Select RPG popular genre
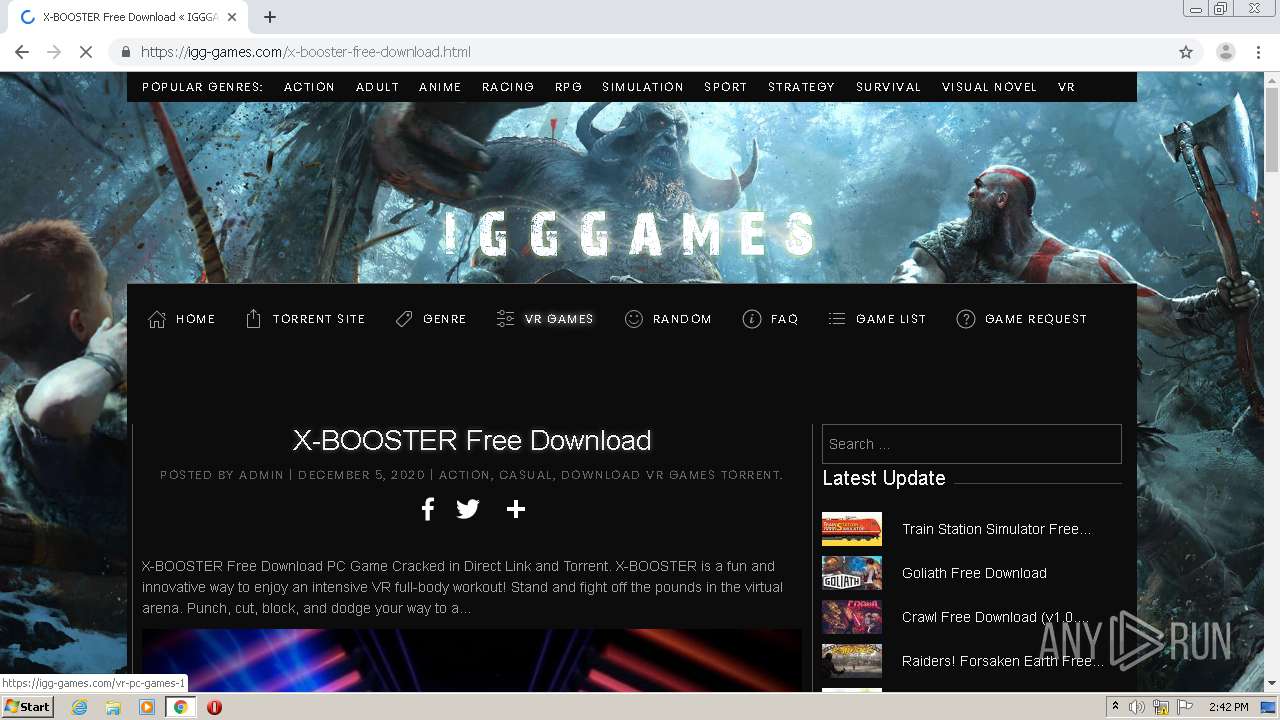 pyautogui.click(x=568, y=87)
